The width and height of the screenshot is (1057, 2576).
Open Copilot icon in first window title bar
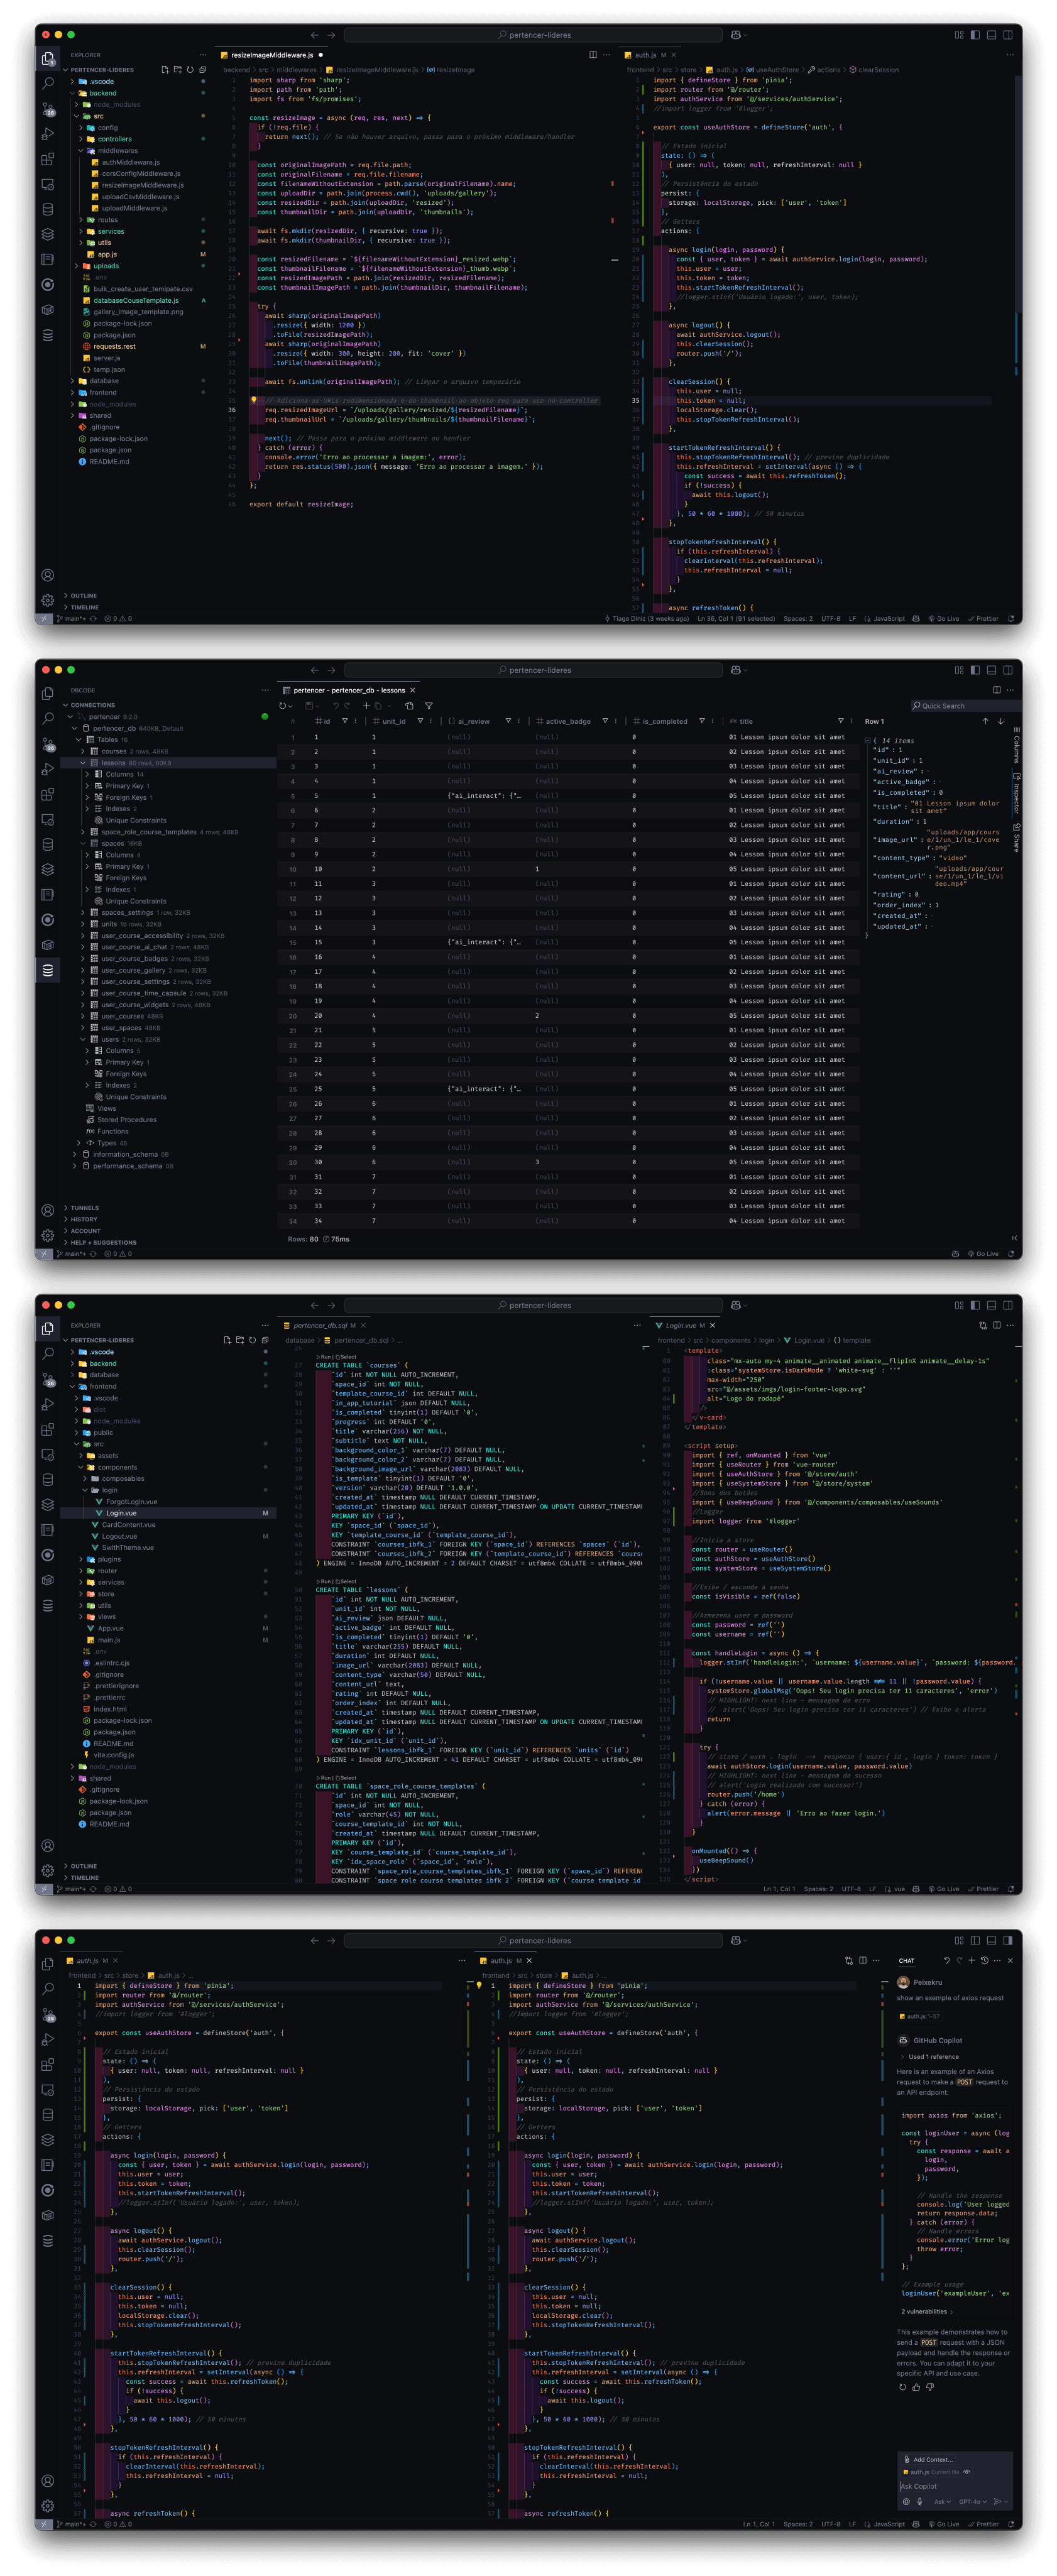[735, 35]
